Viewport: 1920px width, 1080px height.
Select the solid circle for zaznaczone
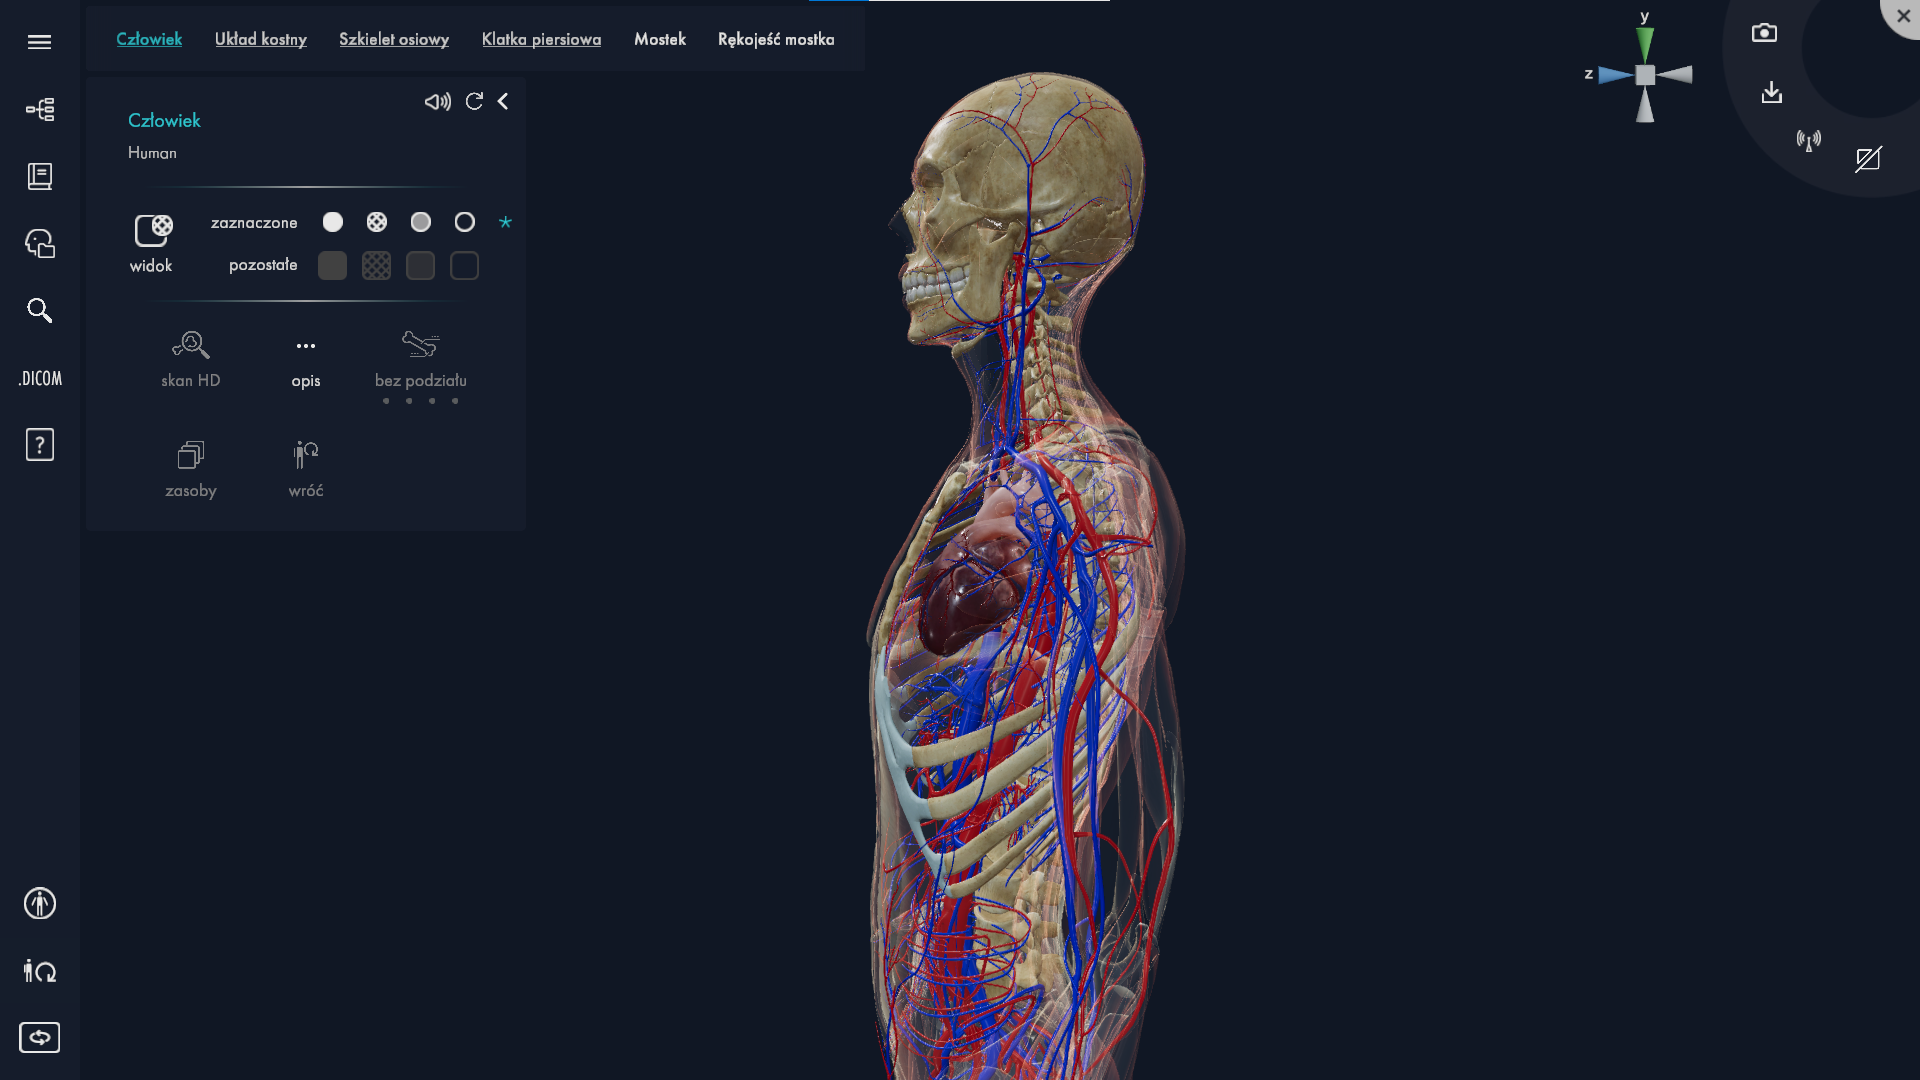click(x=332, y=222)
